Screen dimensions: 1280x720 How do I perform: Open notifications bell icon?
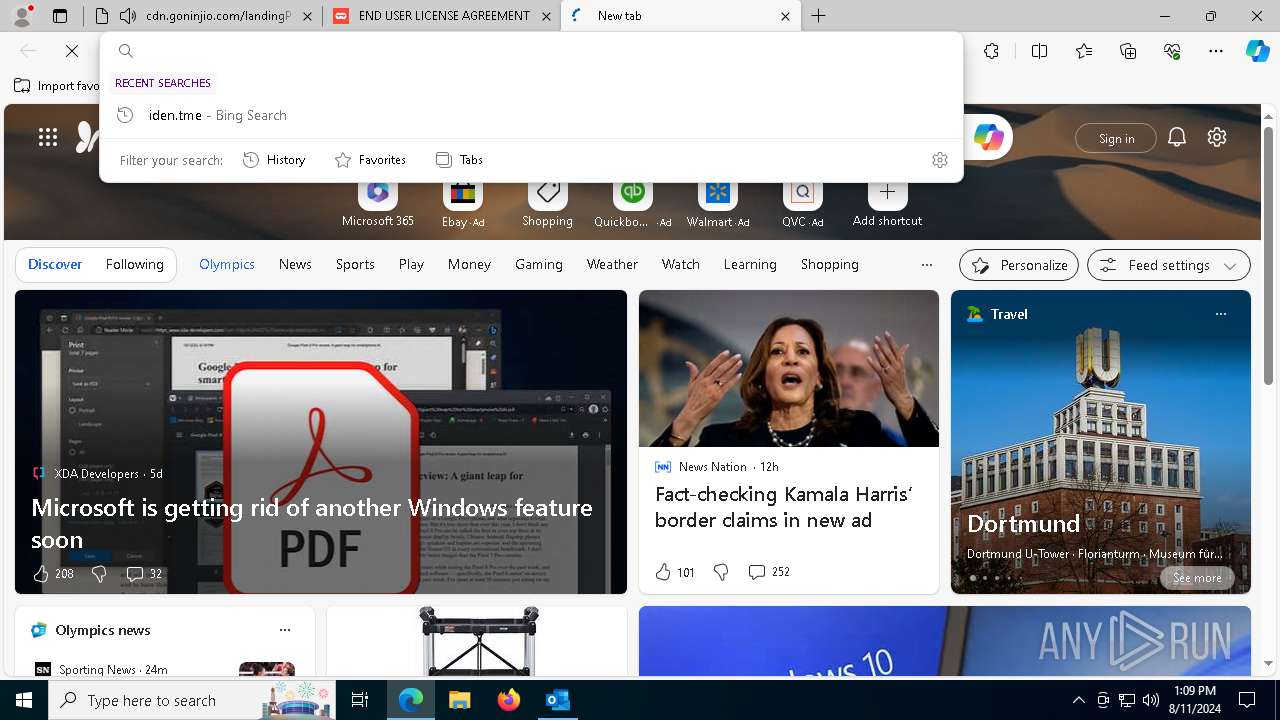[x=1177, y=138]
